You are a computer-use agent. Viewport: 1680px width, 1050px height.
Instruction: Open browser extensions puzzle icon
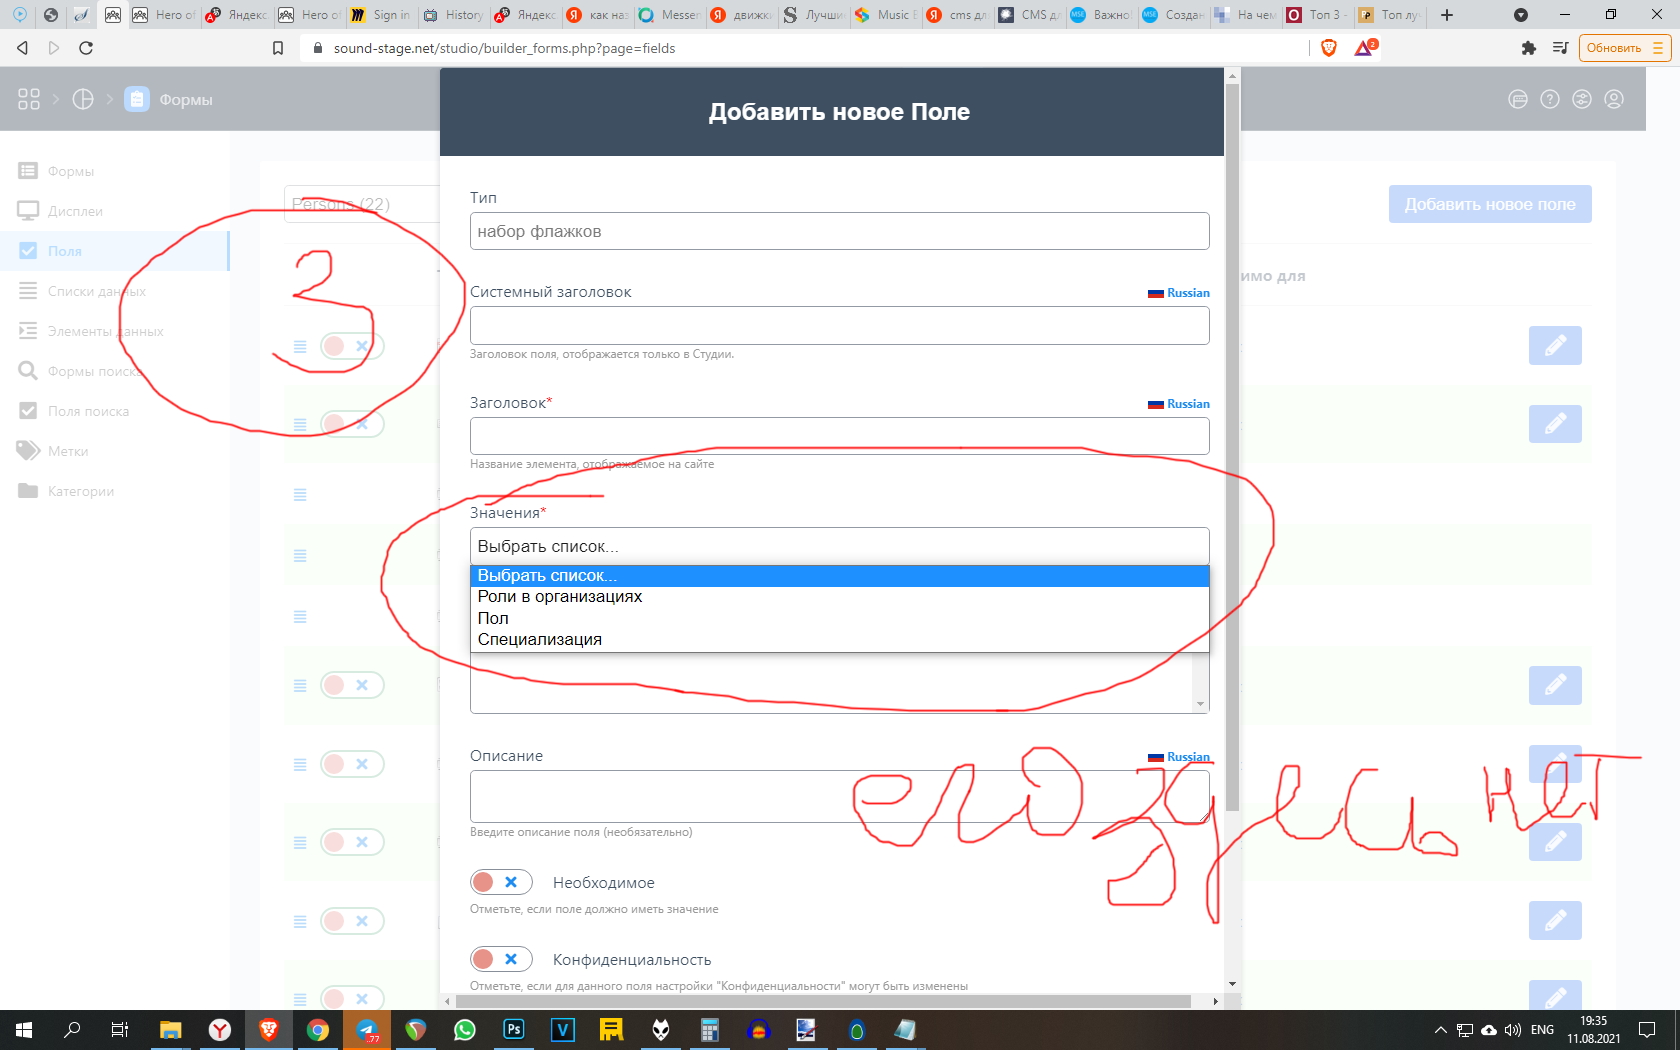click(1528, 48)
